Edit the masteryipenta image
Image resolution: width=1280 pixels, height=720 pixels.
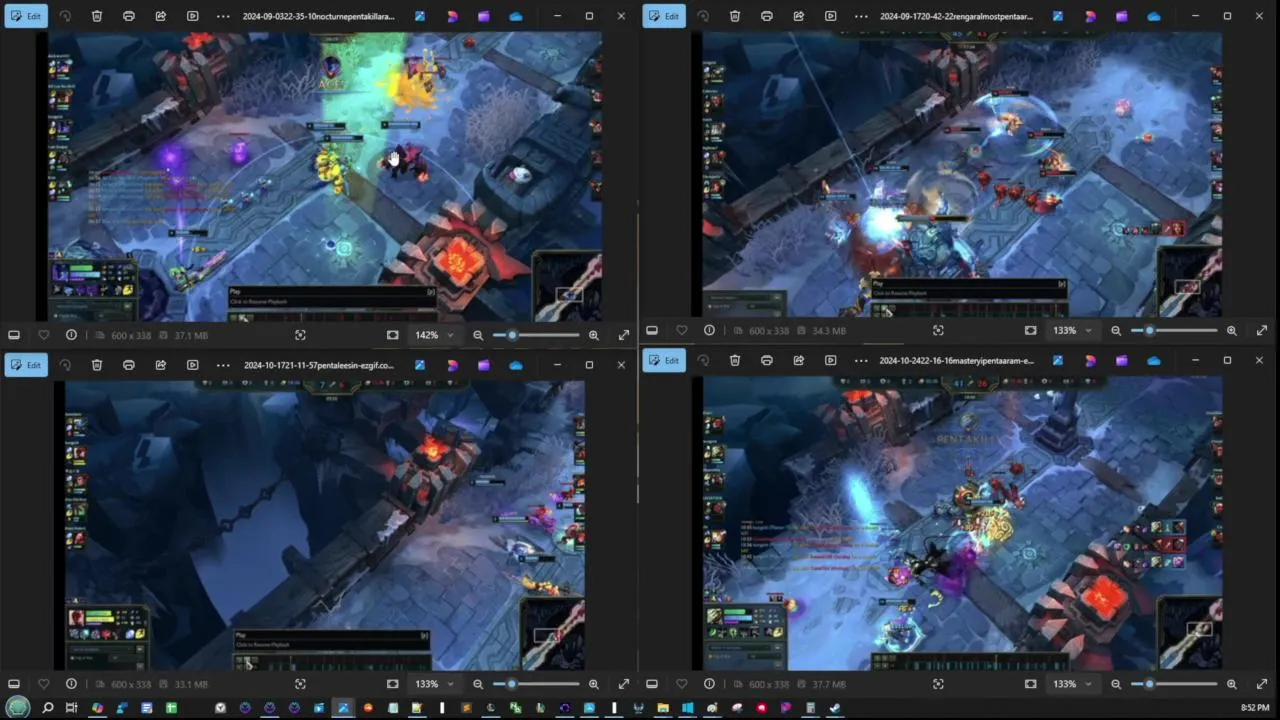(x=664, y=360)
